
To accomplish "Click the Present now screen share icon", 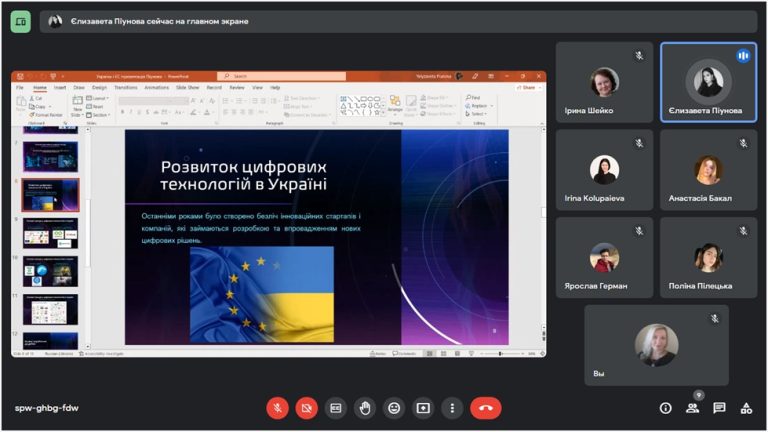I will 423,408.
